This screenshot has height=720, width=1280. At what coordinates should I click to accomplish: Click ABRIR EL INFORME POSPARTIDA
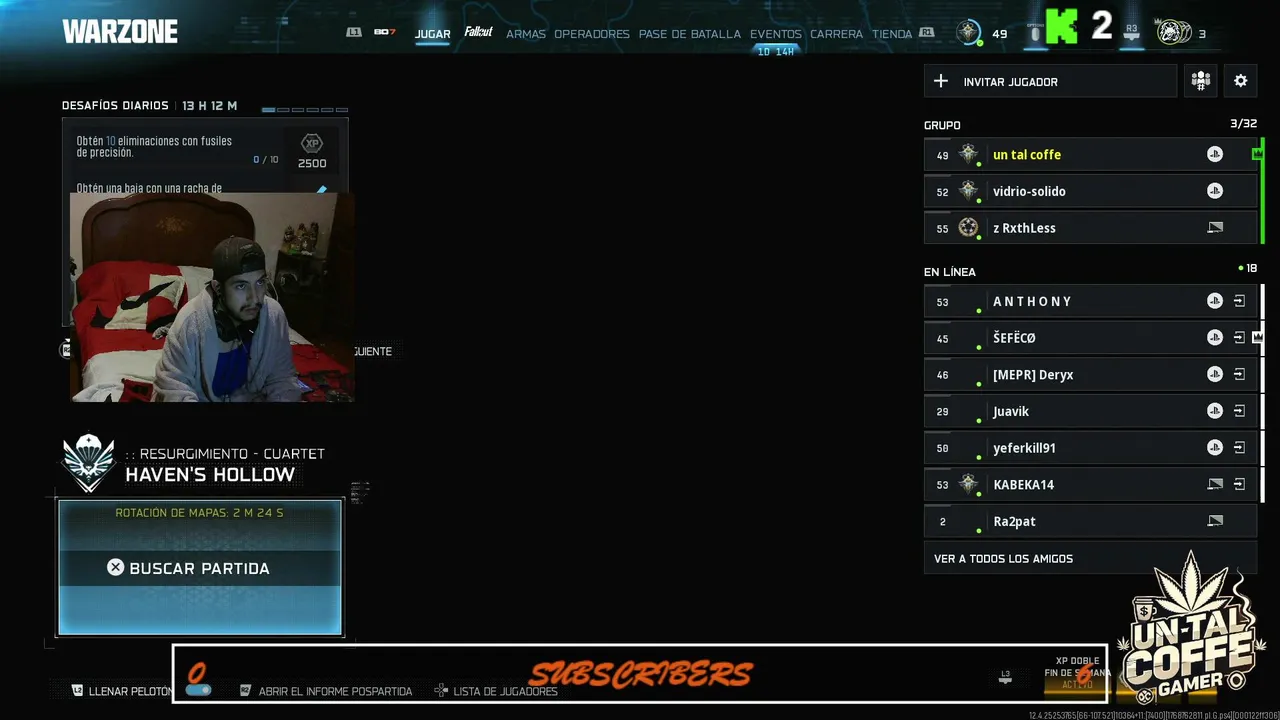point(335,692)
